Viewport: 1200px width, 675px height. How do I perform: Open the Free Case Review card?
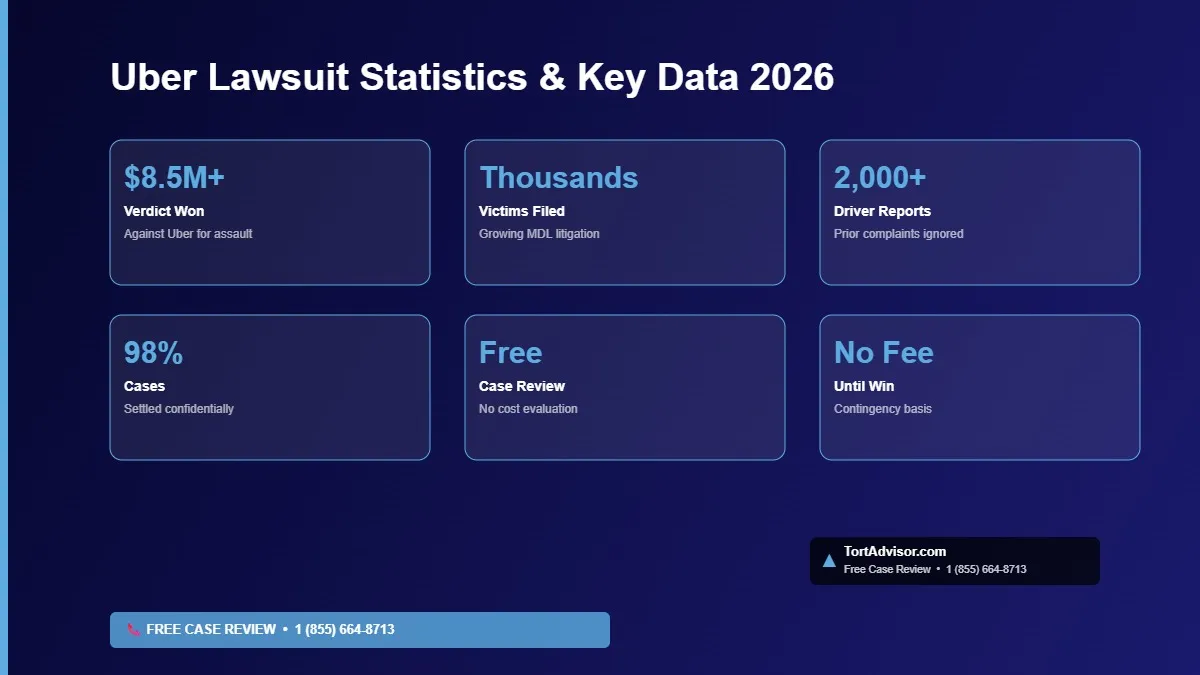pos(625,387)
